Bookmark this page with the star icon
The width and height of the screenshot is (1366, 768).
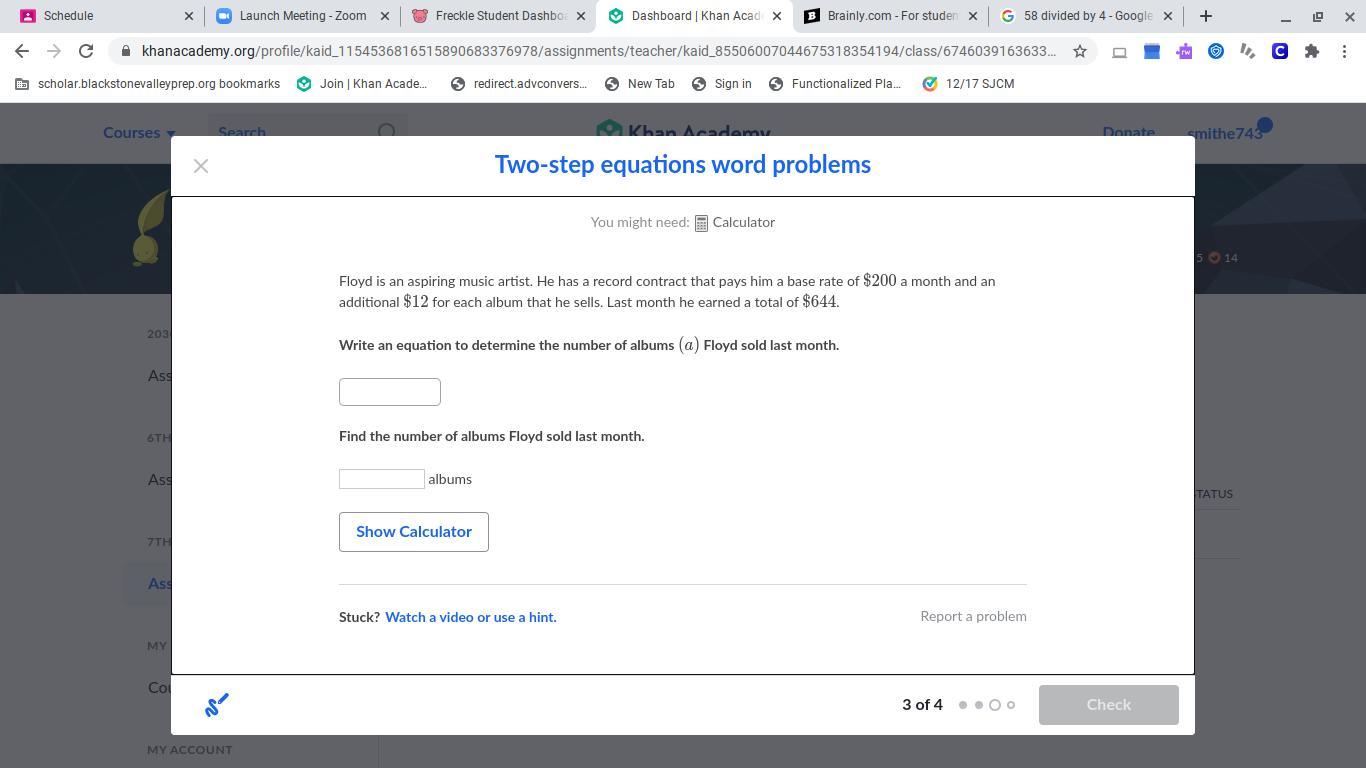1080,51
